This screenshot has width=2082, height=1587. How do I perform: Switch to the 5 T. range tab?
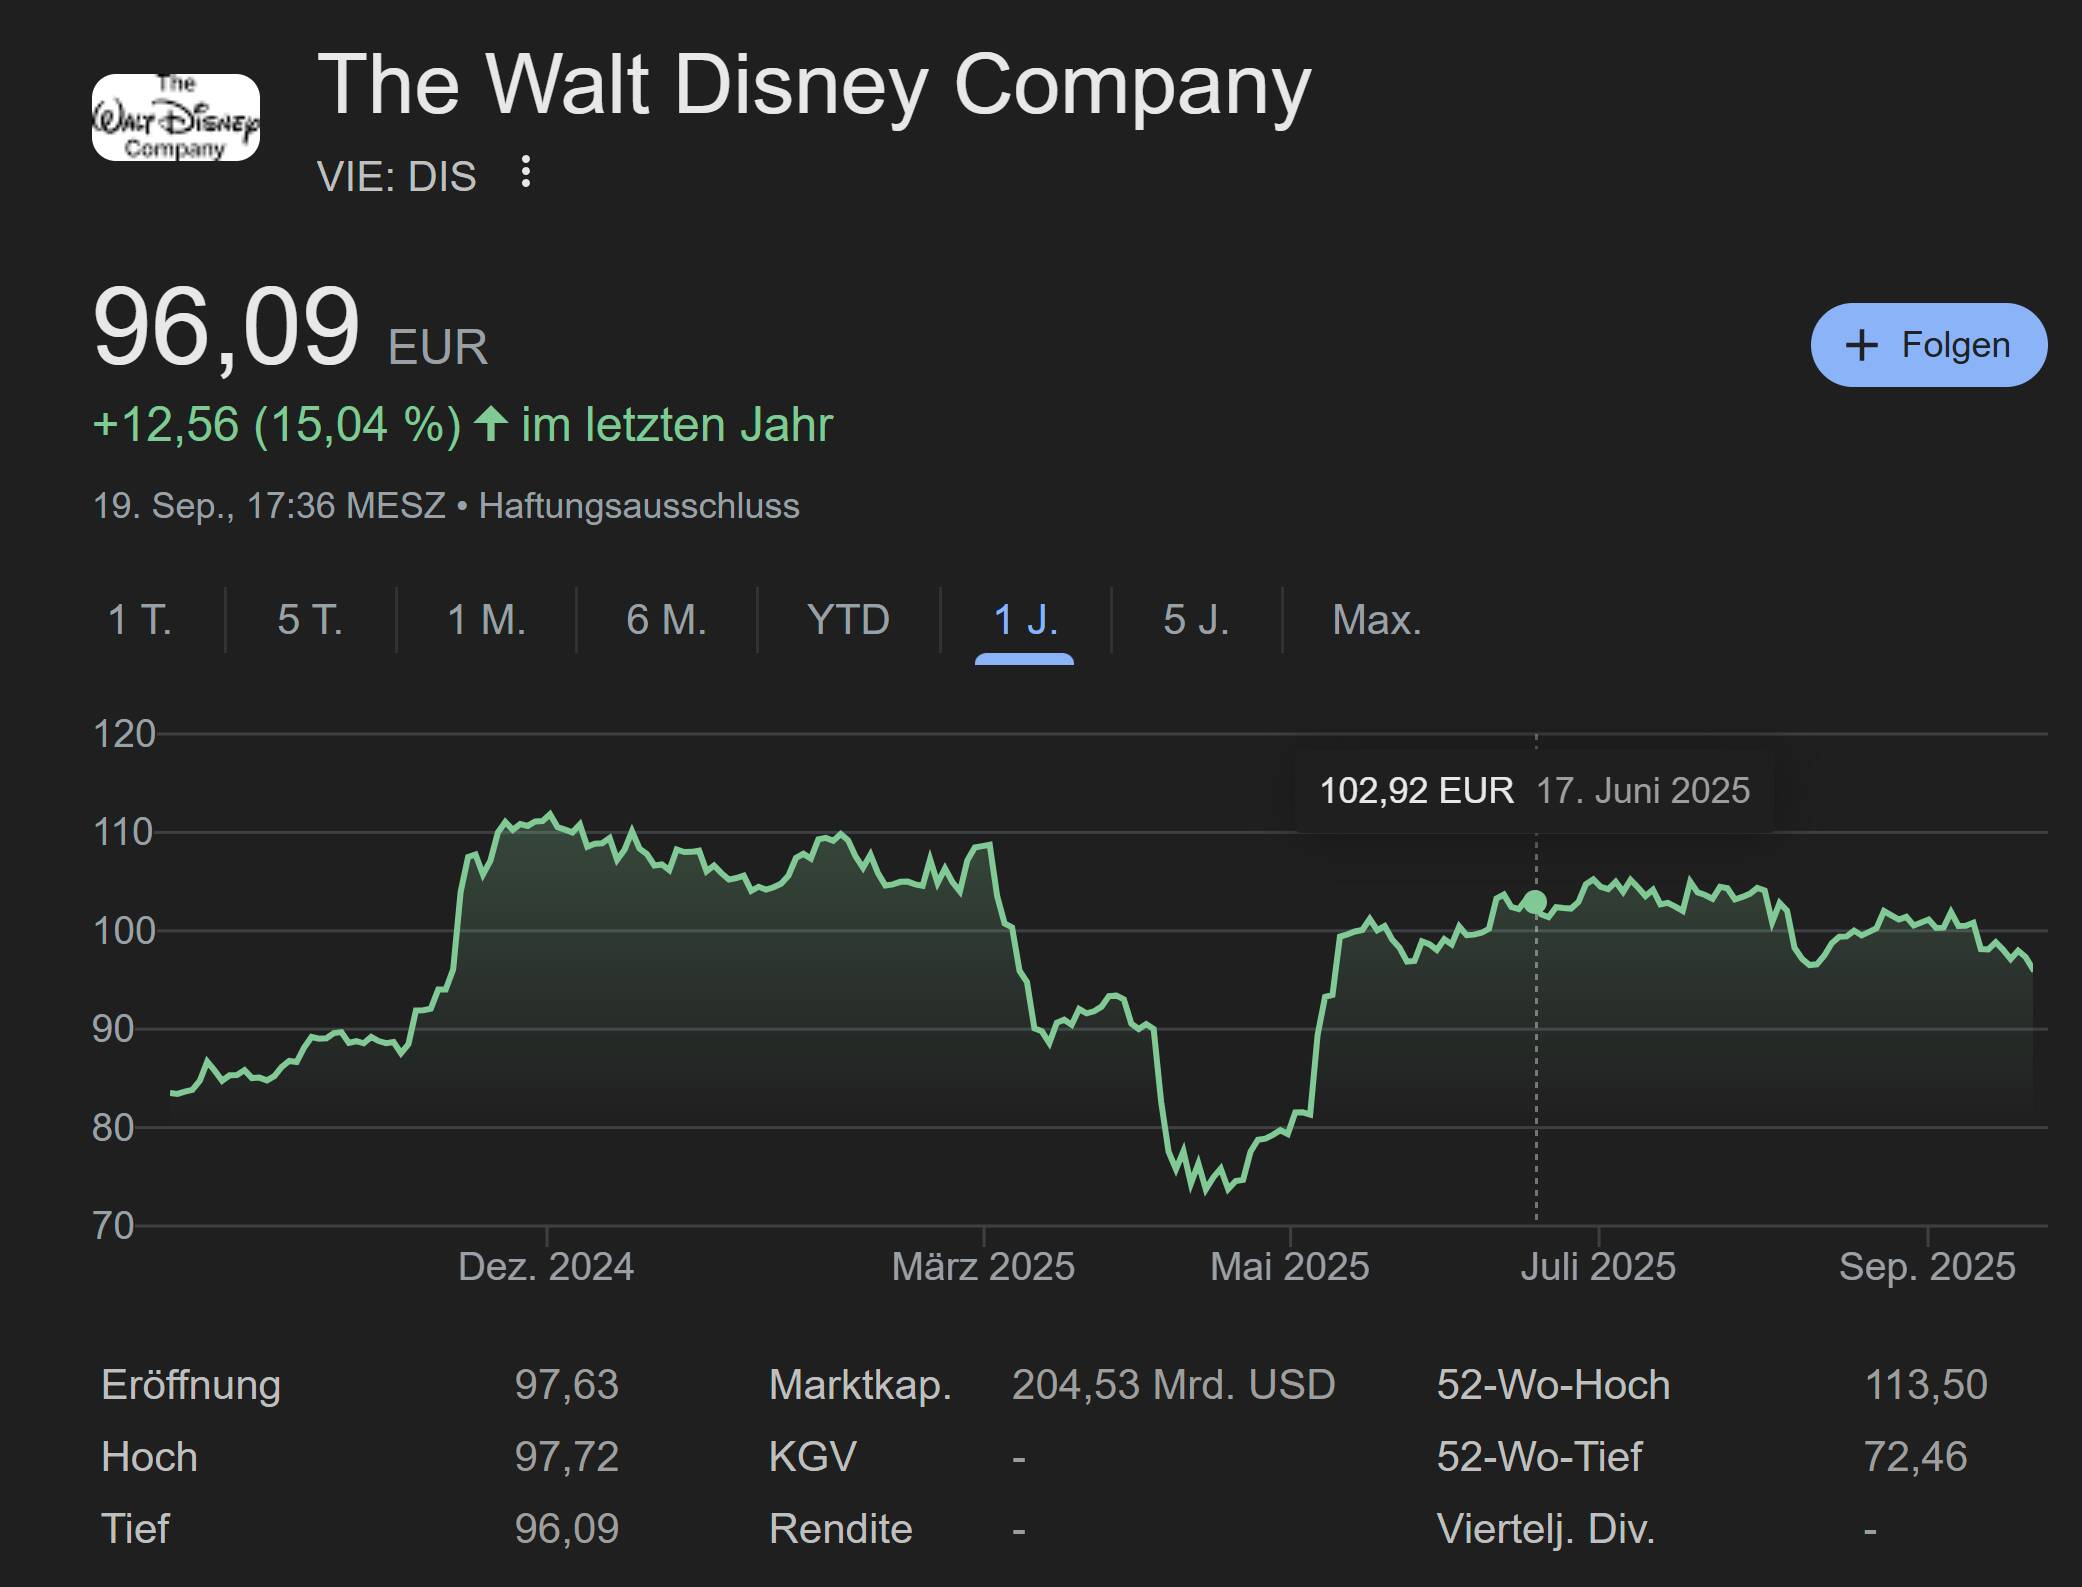point(310,620)
